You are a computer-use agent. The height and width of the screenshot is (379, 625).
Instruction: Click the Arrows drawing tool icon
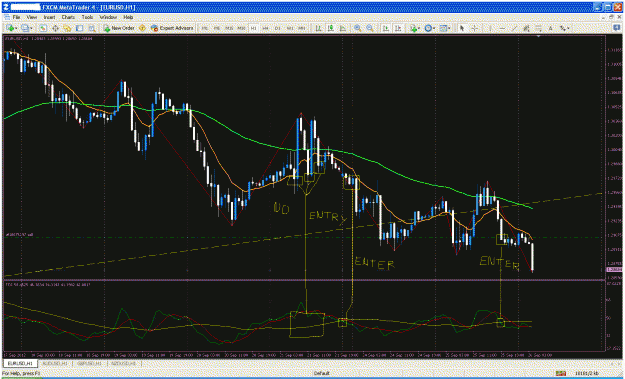coord(562,28)
